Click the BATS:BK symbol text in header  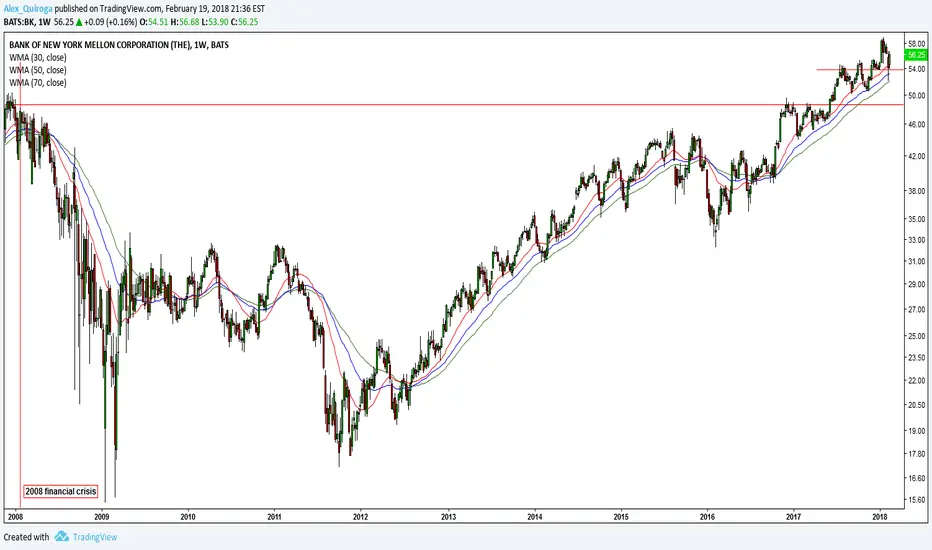click(18, 22)
